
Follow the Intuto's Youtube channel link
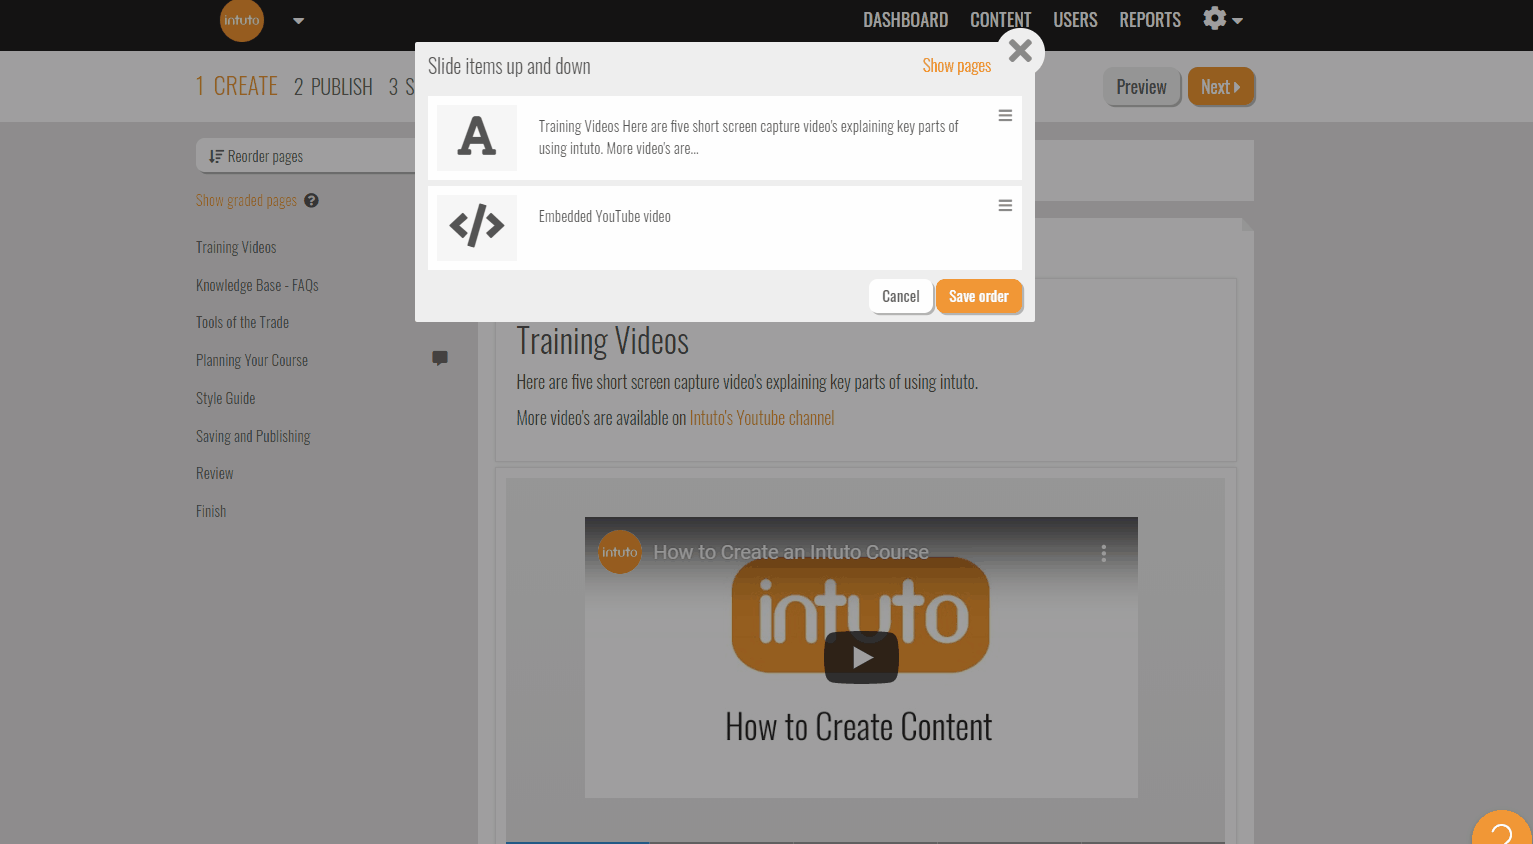[762, 418]
